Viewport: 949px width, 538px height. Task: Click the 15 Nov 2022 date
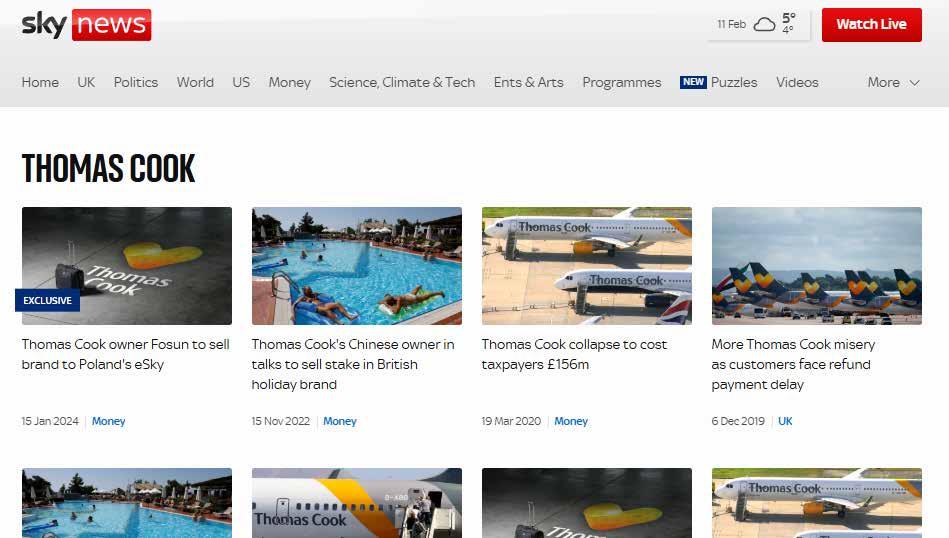point(281,421)
